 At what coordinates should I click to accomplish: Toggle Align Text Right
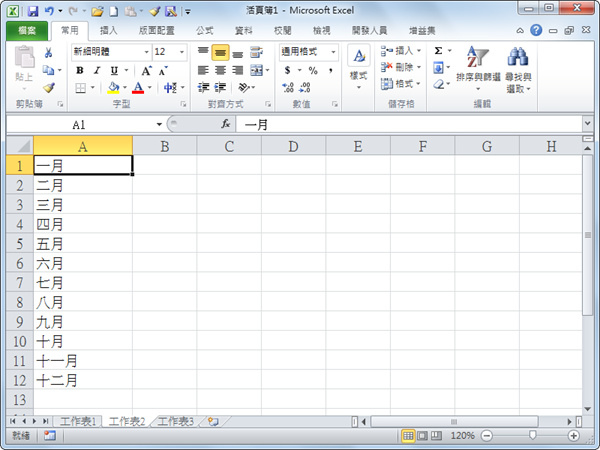click(x=238, y=70)
